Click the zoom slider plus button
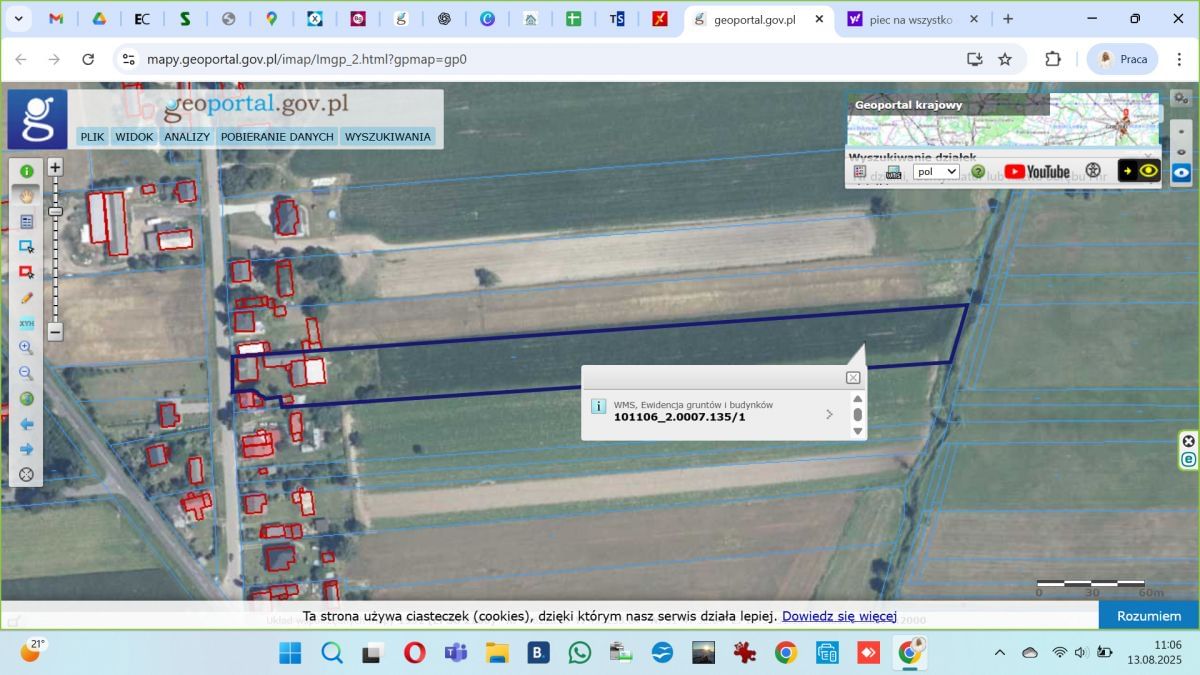Screen dimensions: 1200x675 [x=55, y=168]
